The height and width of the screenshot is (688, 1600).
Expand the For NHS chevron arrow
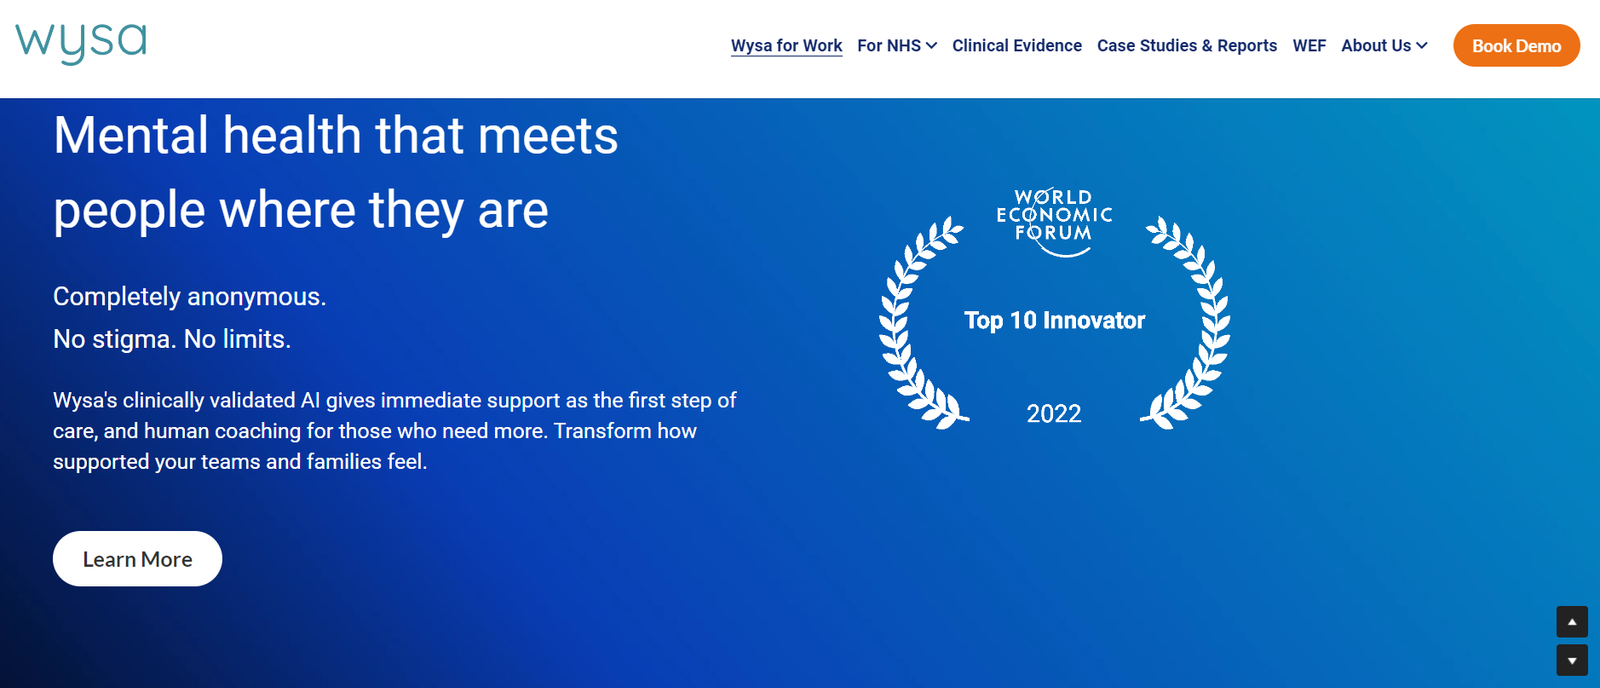[x=932, y=46]
